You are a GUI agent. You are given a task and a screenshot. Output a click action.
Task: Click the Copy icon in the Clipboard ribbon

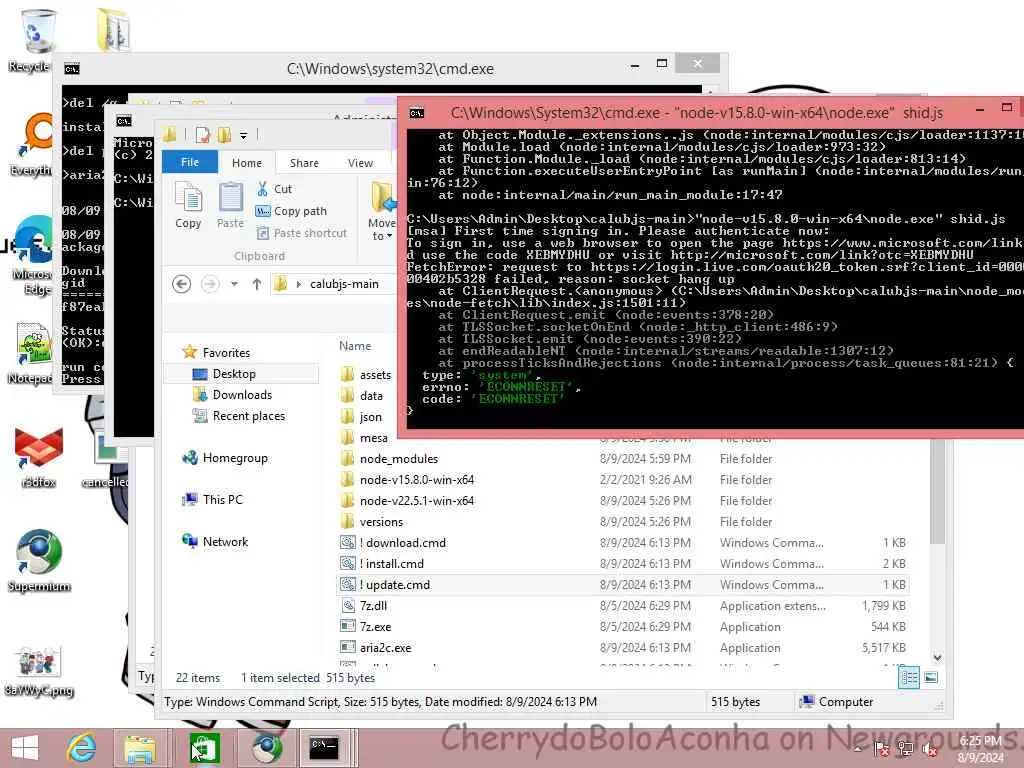click(188, 206)
